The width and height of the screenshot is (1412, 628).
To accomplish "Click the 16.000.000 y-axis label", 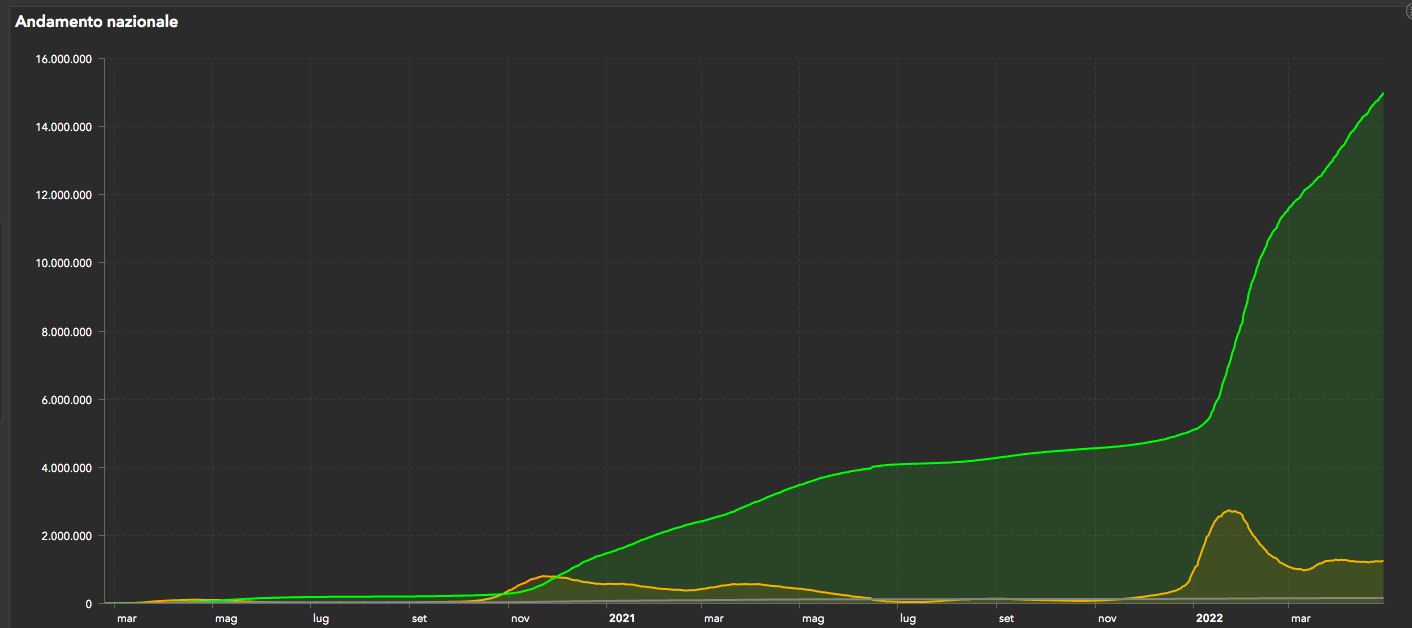I will (x=63, y=59).
